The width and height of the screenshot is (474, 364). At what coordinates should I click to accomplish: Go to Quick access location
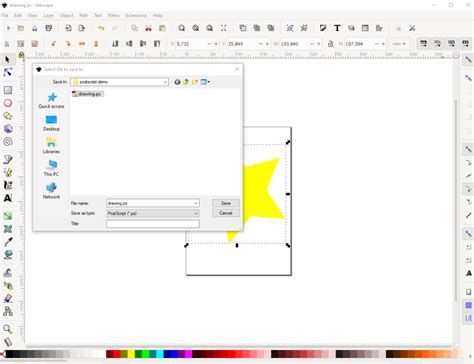(51, 100)
